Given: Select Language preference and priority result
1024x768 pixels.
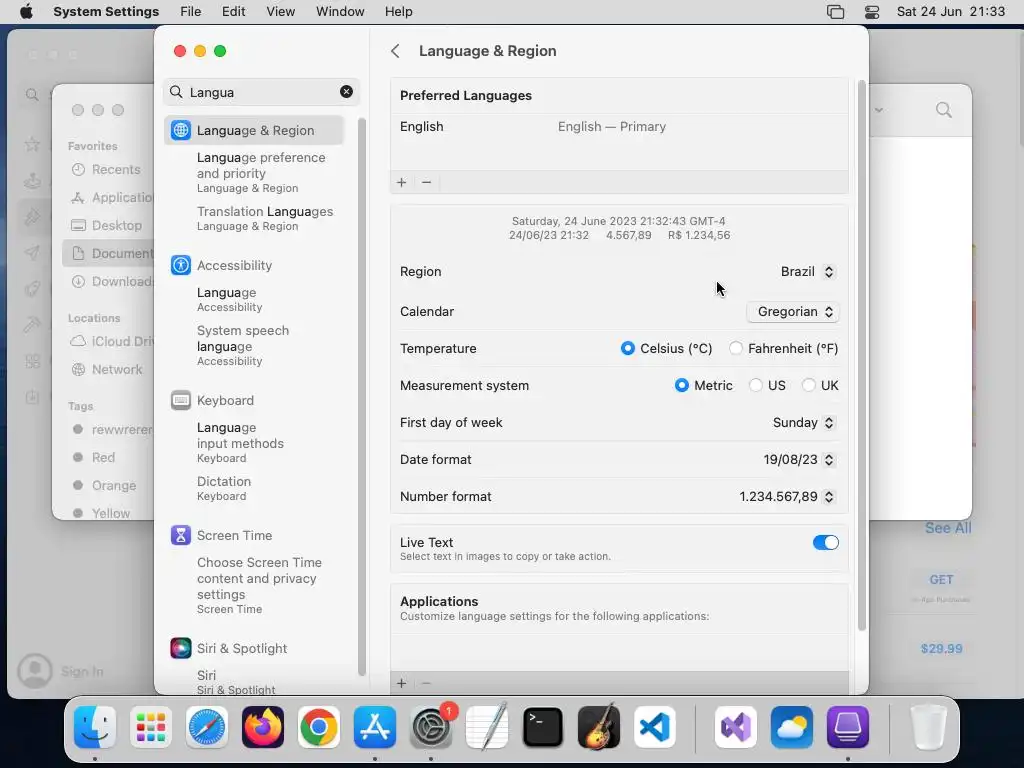Looking at the screenshot, I should 261,172.
